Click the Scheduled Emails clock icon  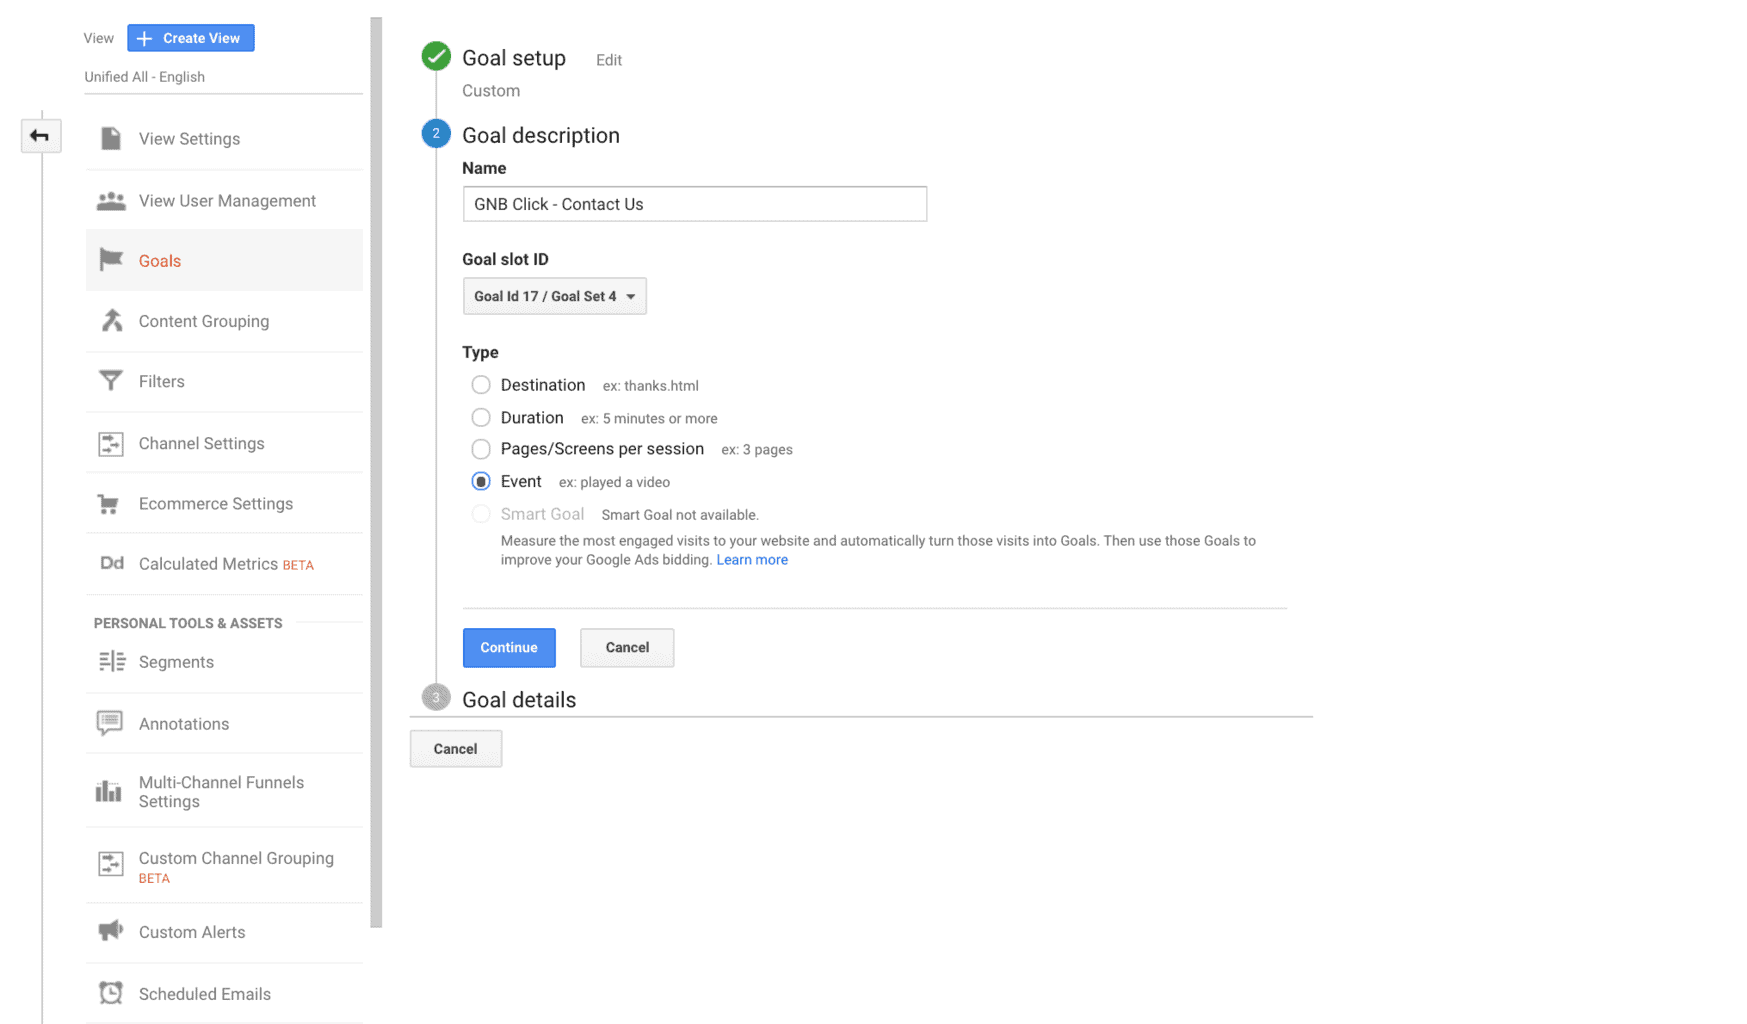tap(111, 993)
